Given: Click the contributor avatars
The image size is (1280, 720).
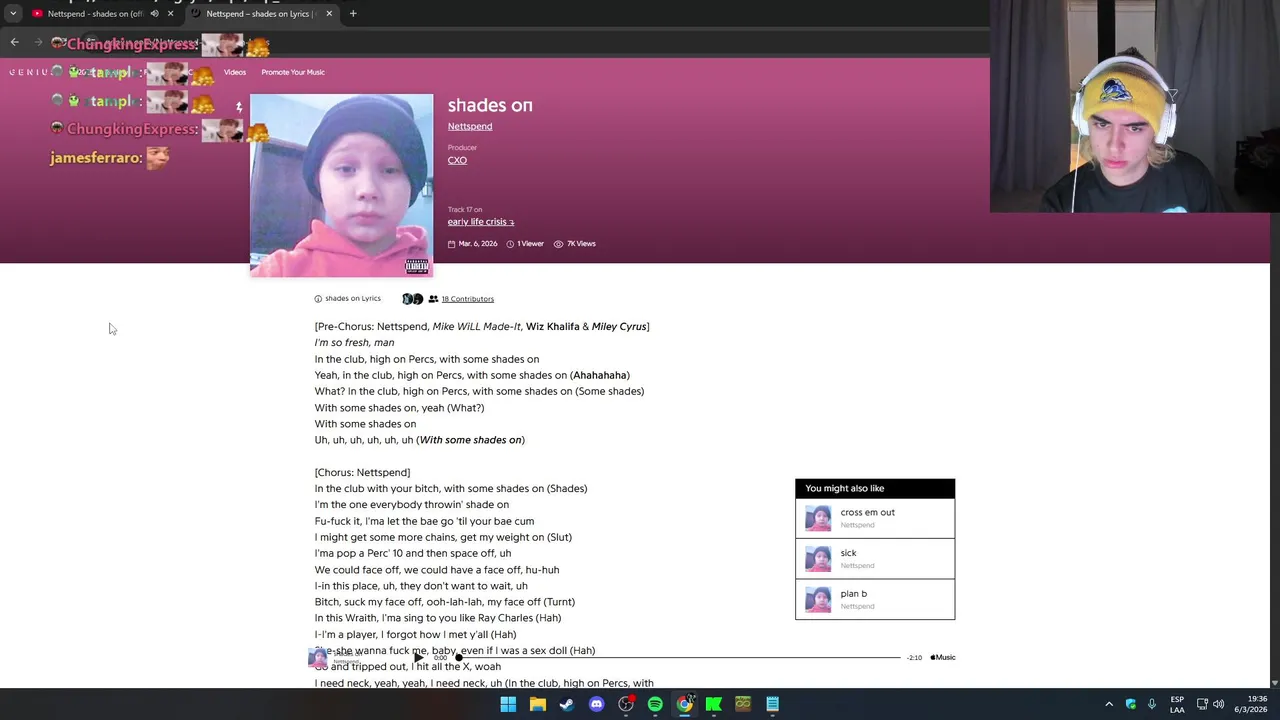Looking at the screenshot, I should 412,299.
